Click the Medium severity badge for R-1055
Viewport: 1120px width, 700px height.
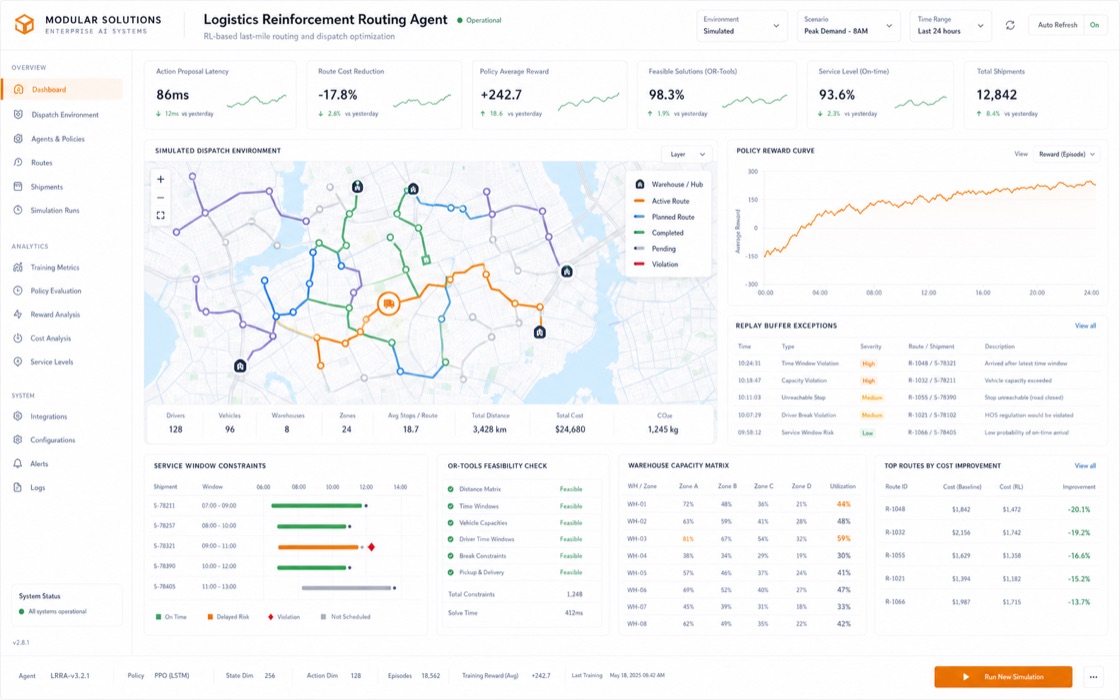click(872, 398)
